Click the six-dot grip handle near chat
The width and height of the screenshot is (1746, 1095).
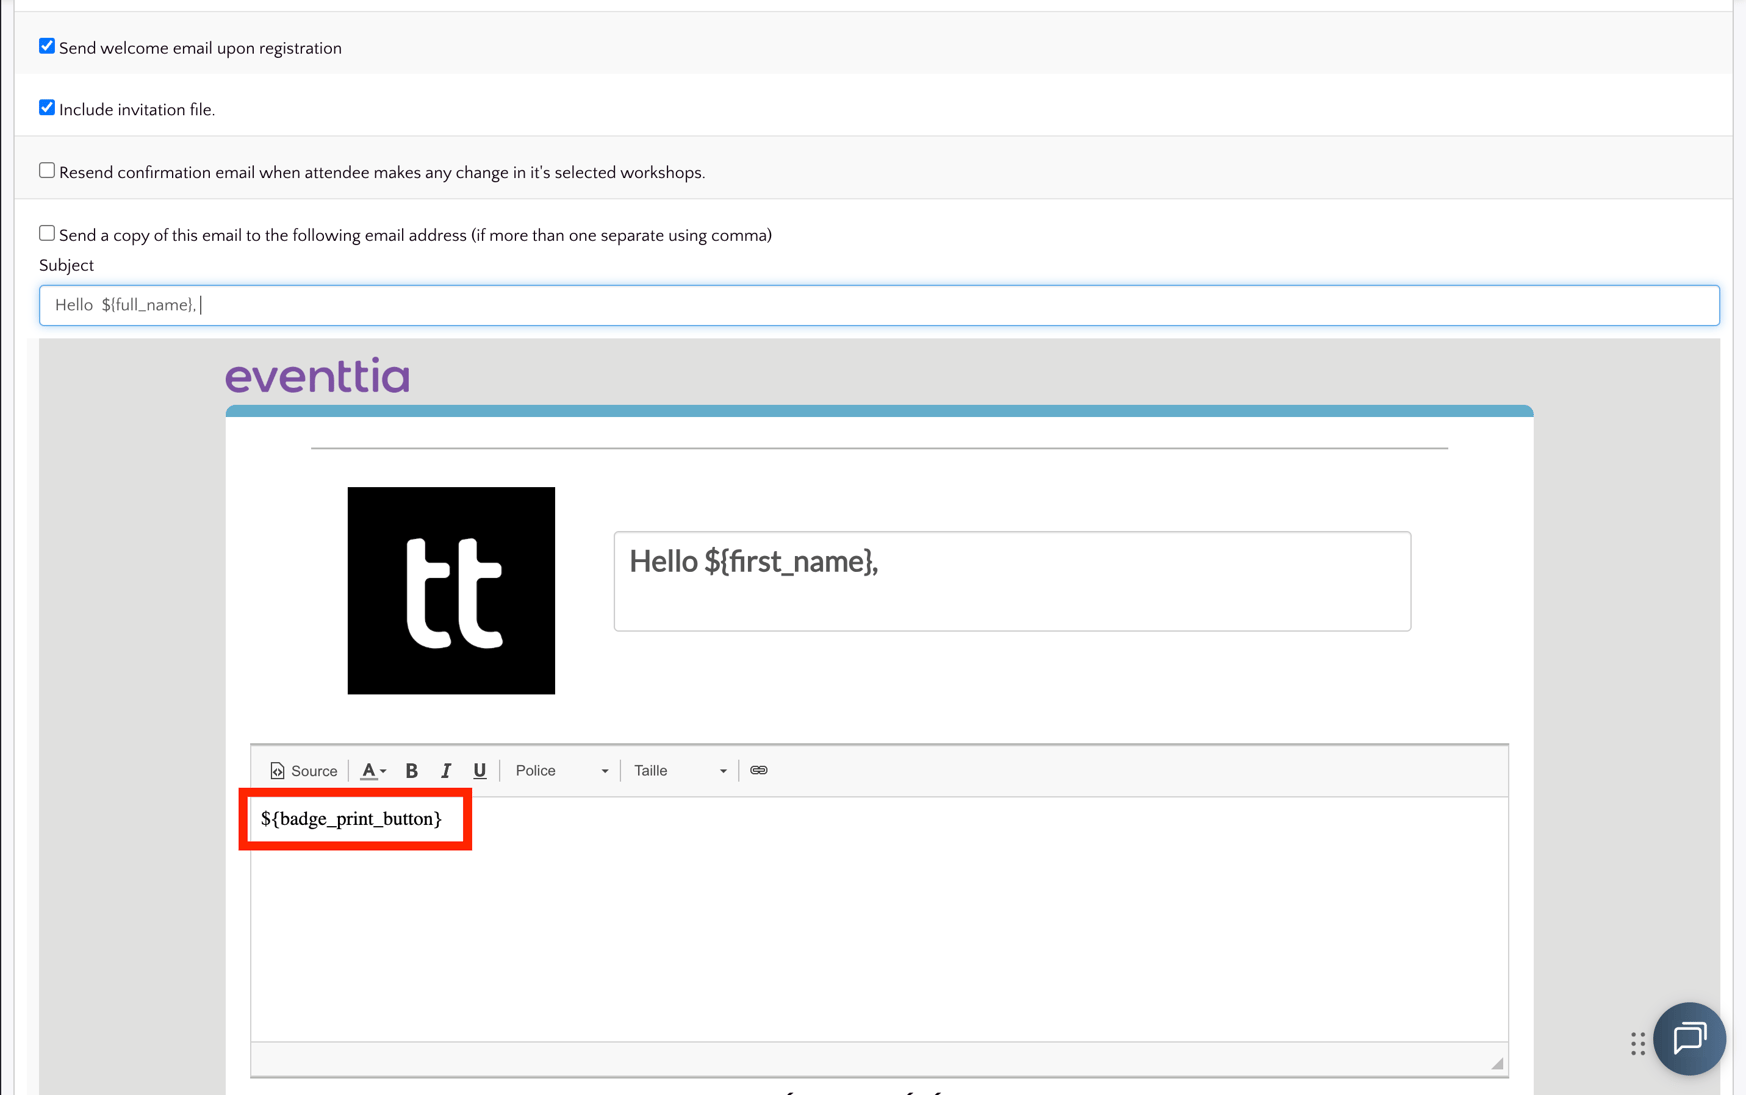coord(1638,1044)
